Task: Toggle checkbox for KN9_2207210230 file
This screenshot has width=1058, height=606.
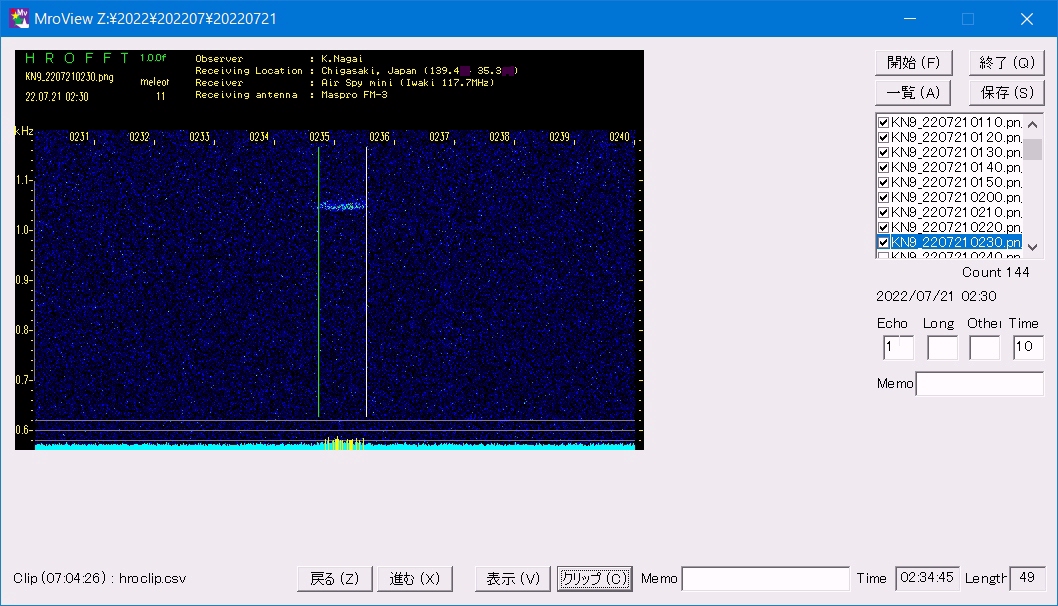Action: [x=883, y=242]
